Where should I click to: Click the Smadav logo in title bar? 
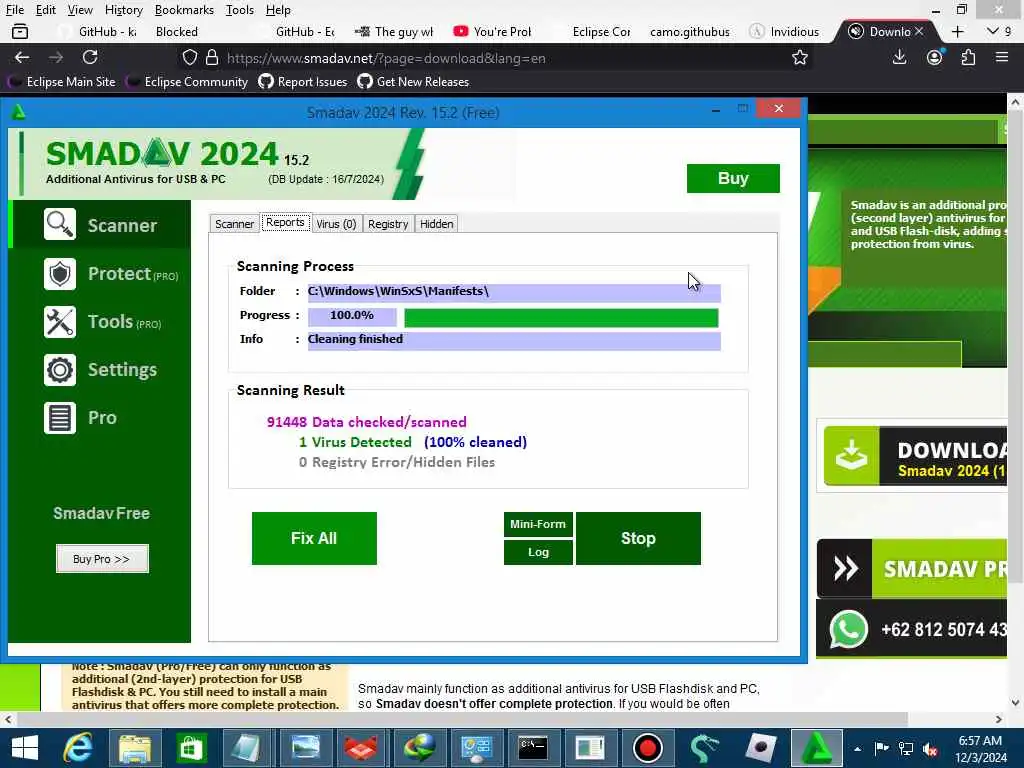pyautogui.click(x=19, y=112)
